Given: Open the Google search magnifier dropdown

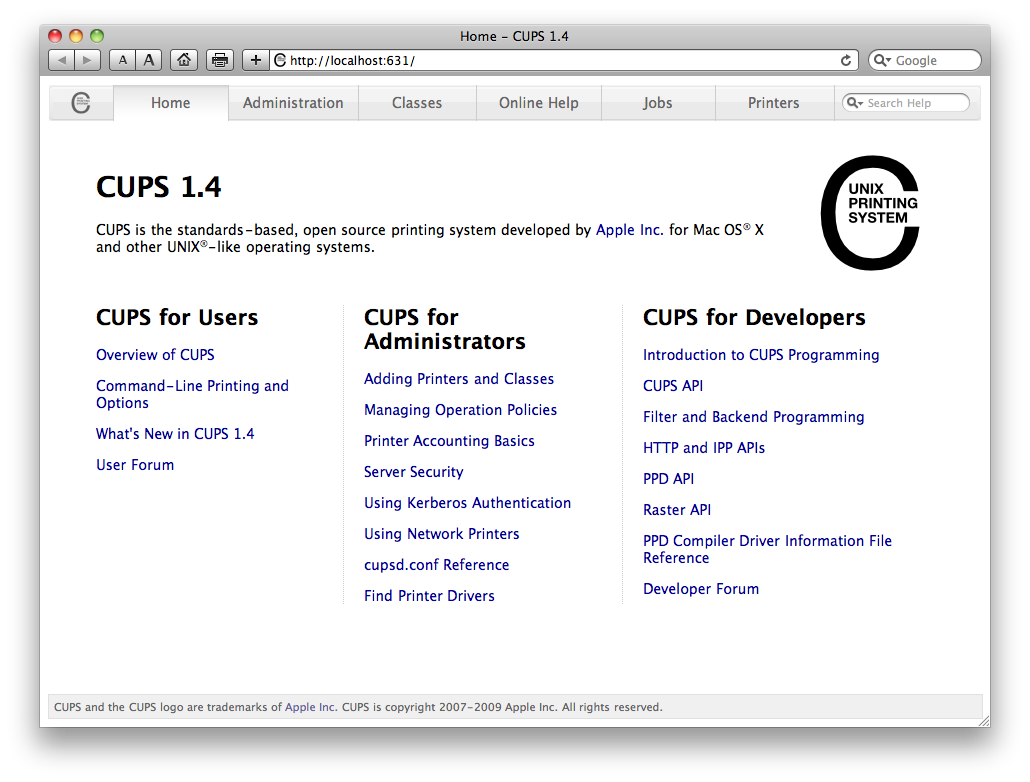Looking at the screenshot, I should point(883,60).
